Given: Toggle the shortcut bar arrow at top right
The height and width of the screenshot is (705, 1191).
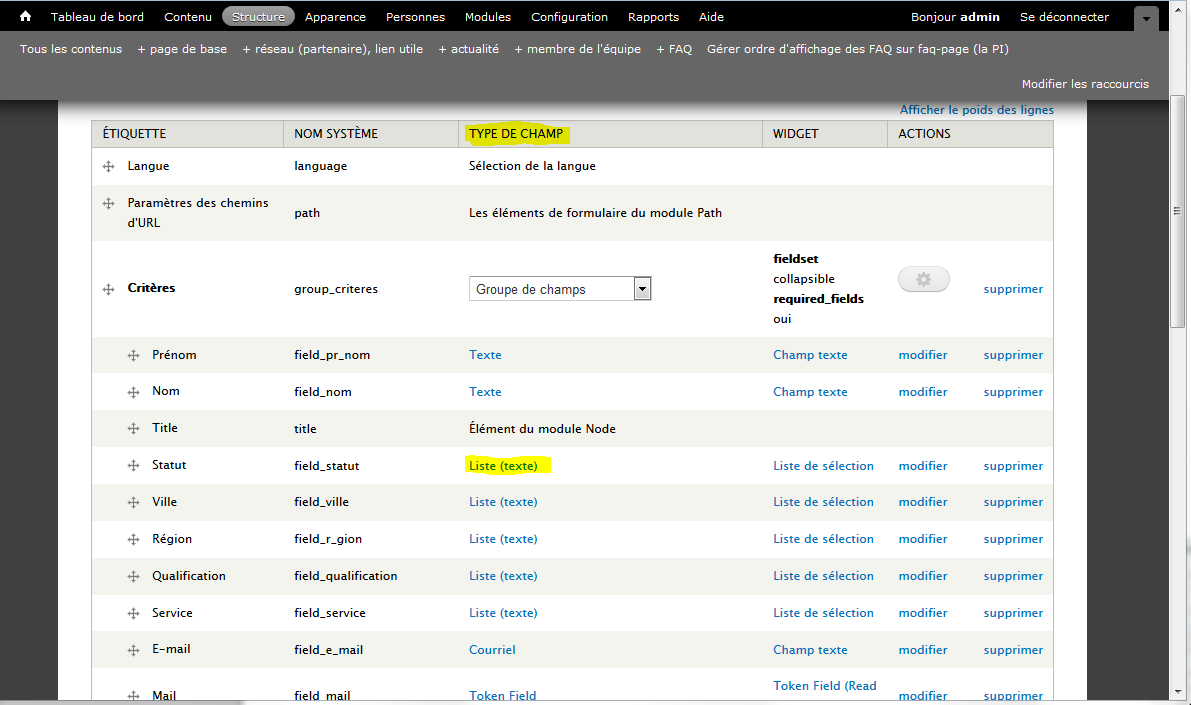Looking at the screenshot, I should point(1146,18).
